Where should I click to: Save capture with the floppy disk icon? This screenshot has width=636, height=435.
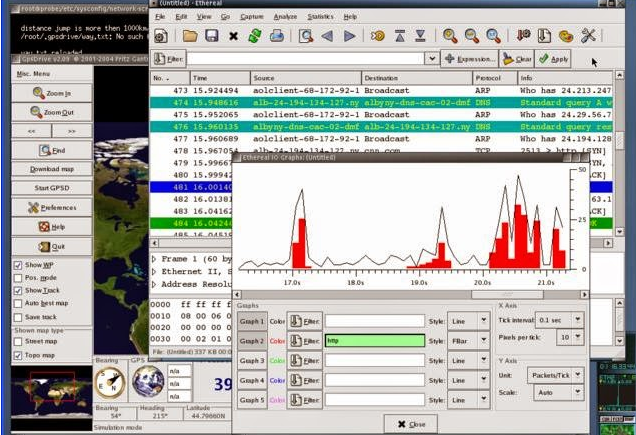tap(212, 36)
